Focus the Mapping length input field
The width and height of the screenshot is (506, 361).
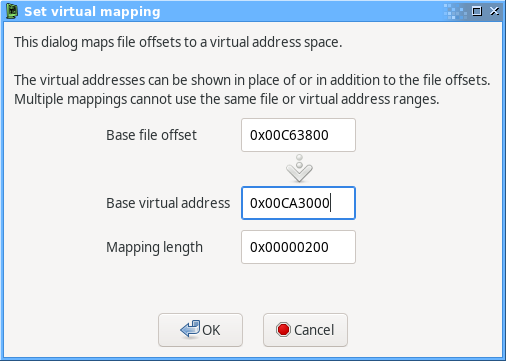pos(298,247)
